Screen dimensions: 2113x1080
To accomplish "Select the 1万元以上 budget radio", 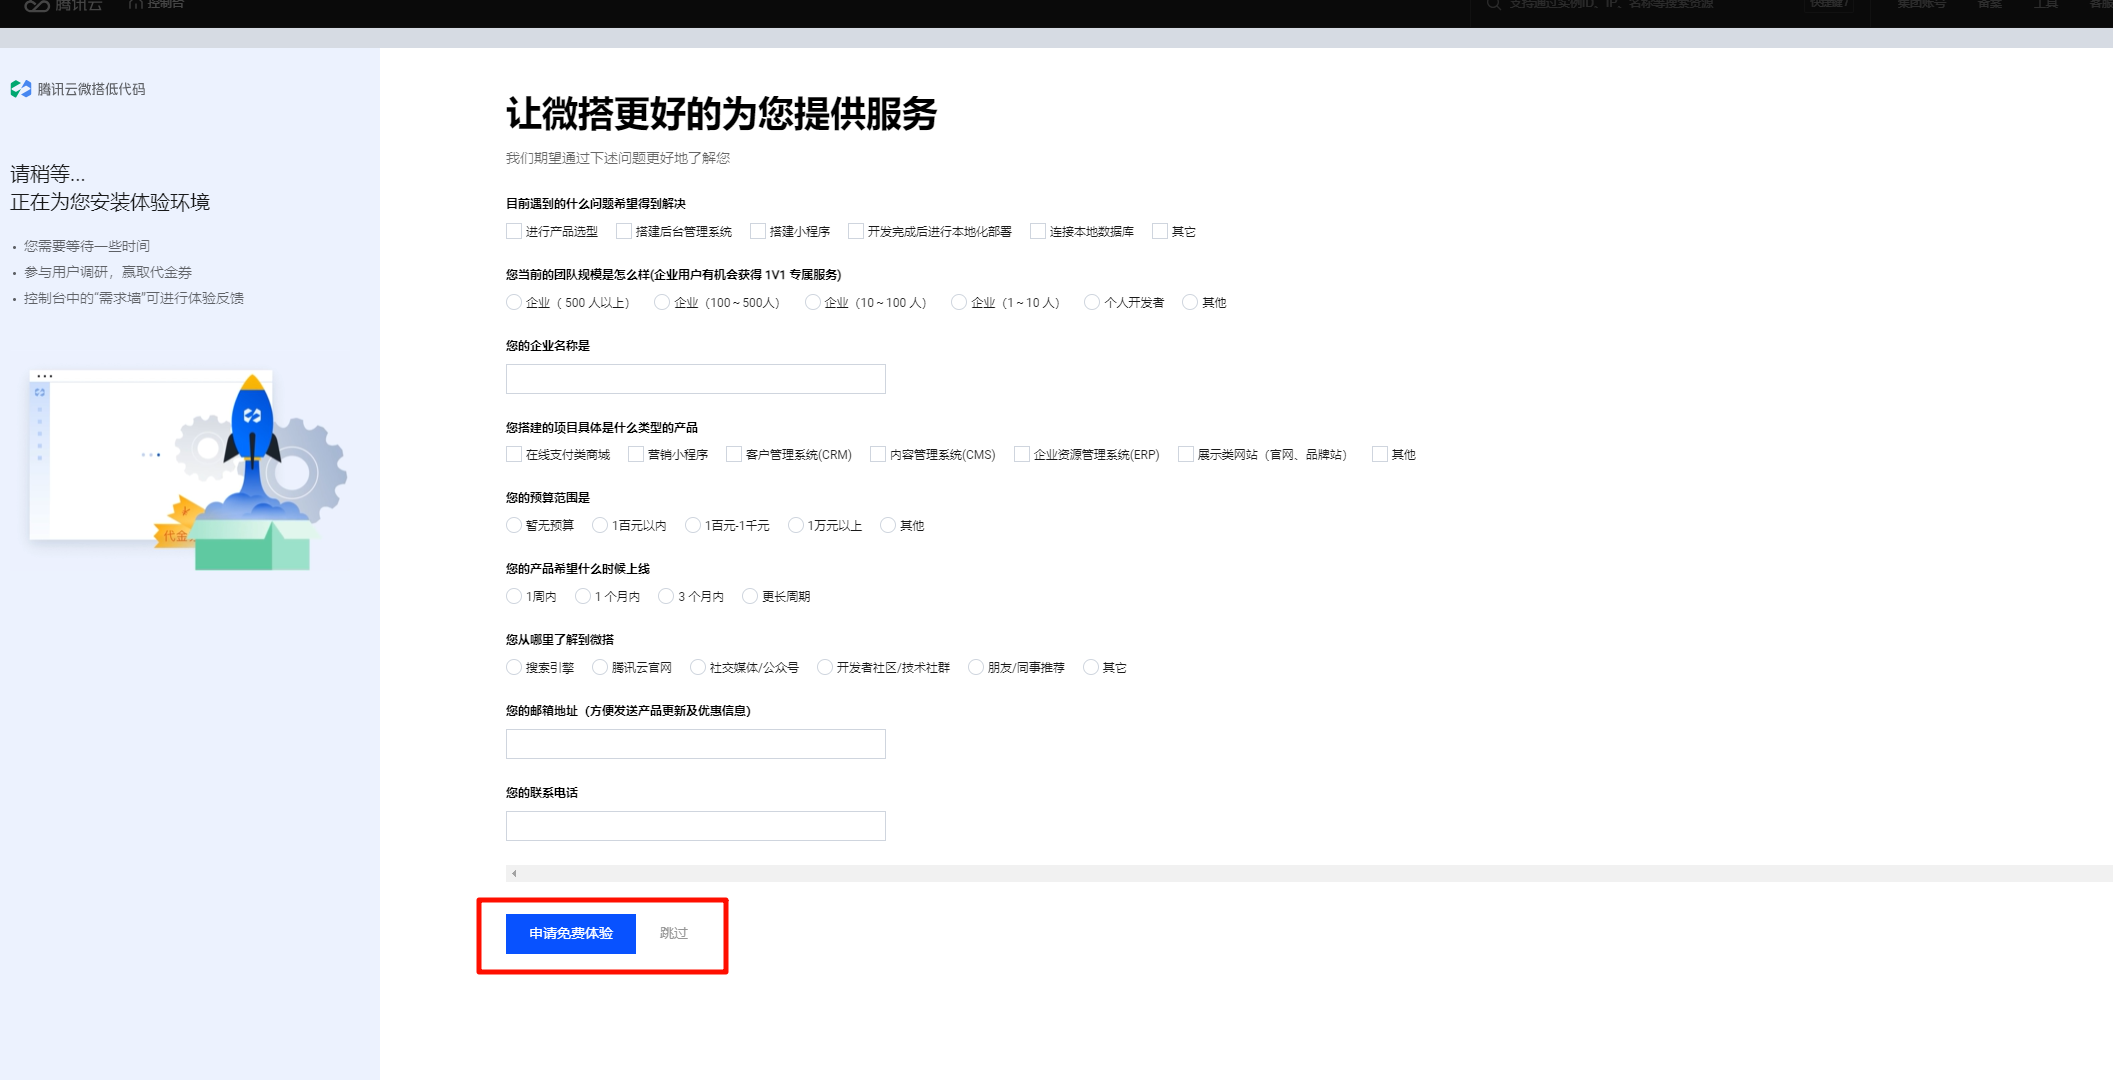I will [x=796, y=526].
